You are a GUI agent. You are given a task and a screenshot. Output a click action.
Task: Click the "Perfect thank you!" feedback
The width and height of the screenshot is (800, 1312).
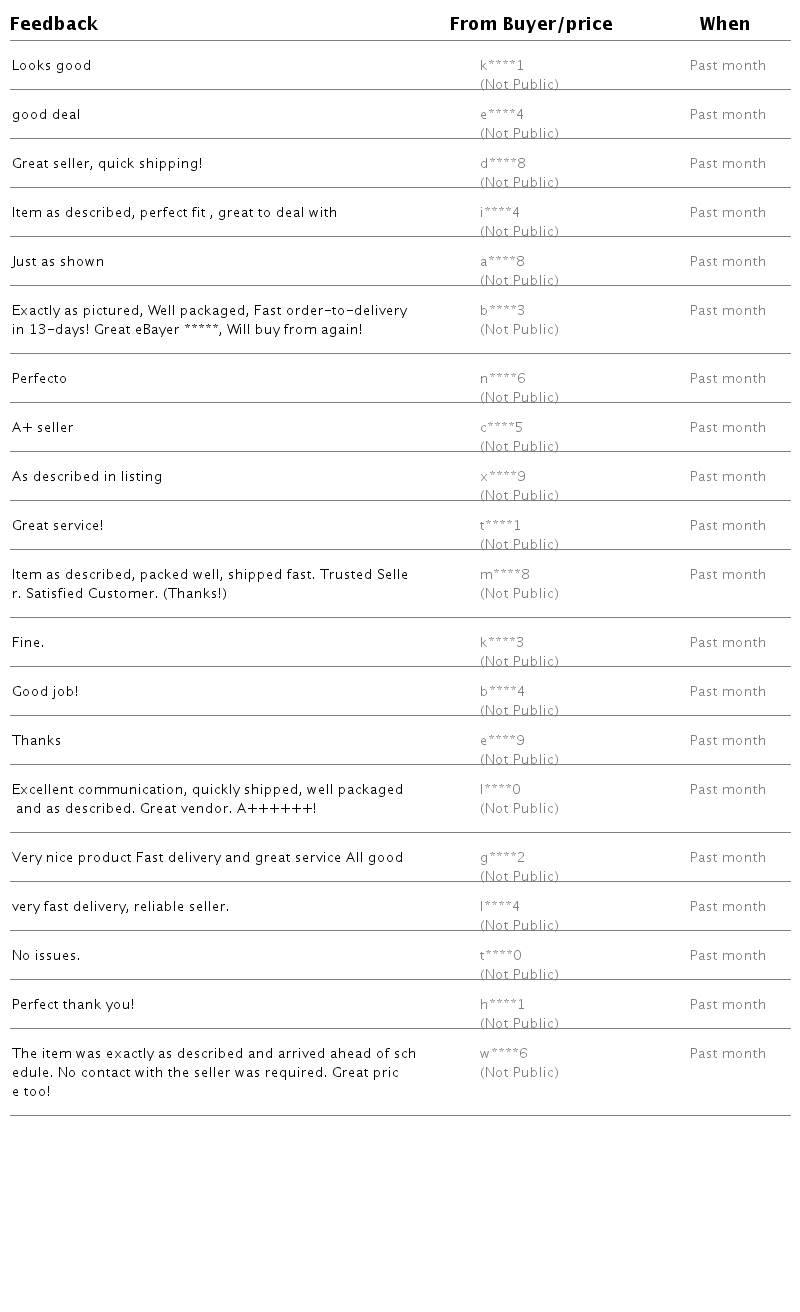pyautogui.click(x=73, y=1005)
